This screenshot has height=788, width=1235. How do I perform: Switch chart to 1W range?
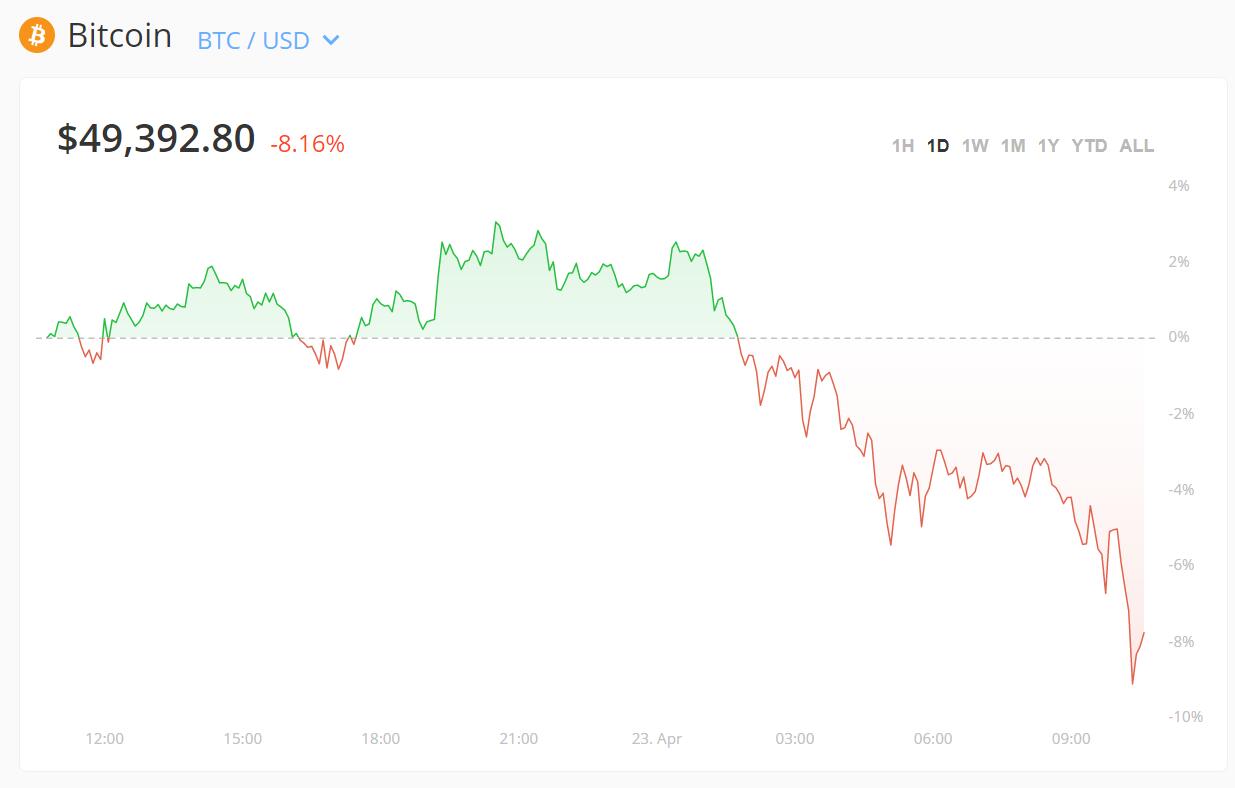(974, 146)
